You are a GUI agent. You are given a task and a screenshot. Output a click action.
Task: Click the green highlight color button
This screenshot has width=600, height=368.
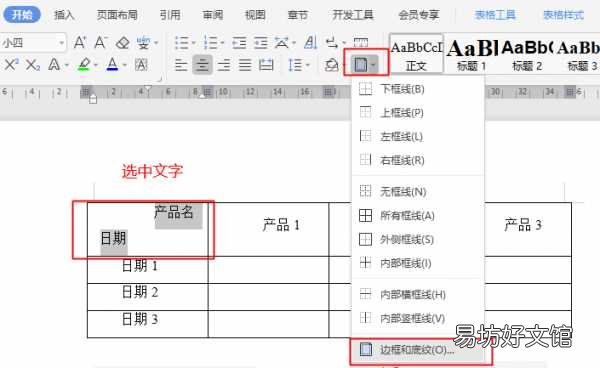pyautogui.click(x=84, y=65)
